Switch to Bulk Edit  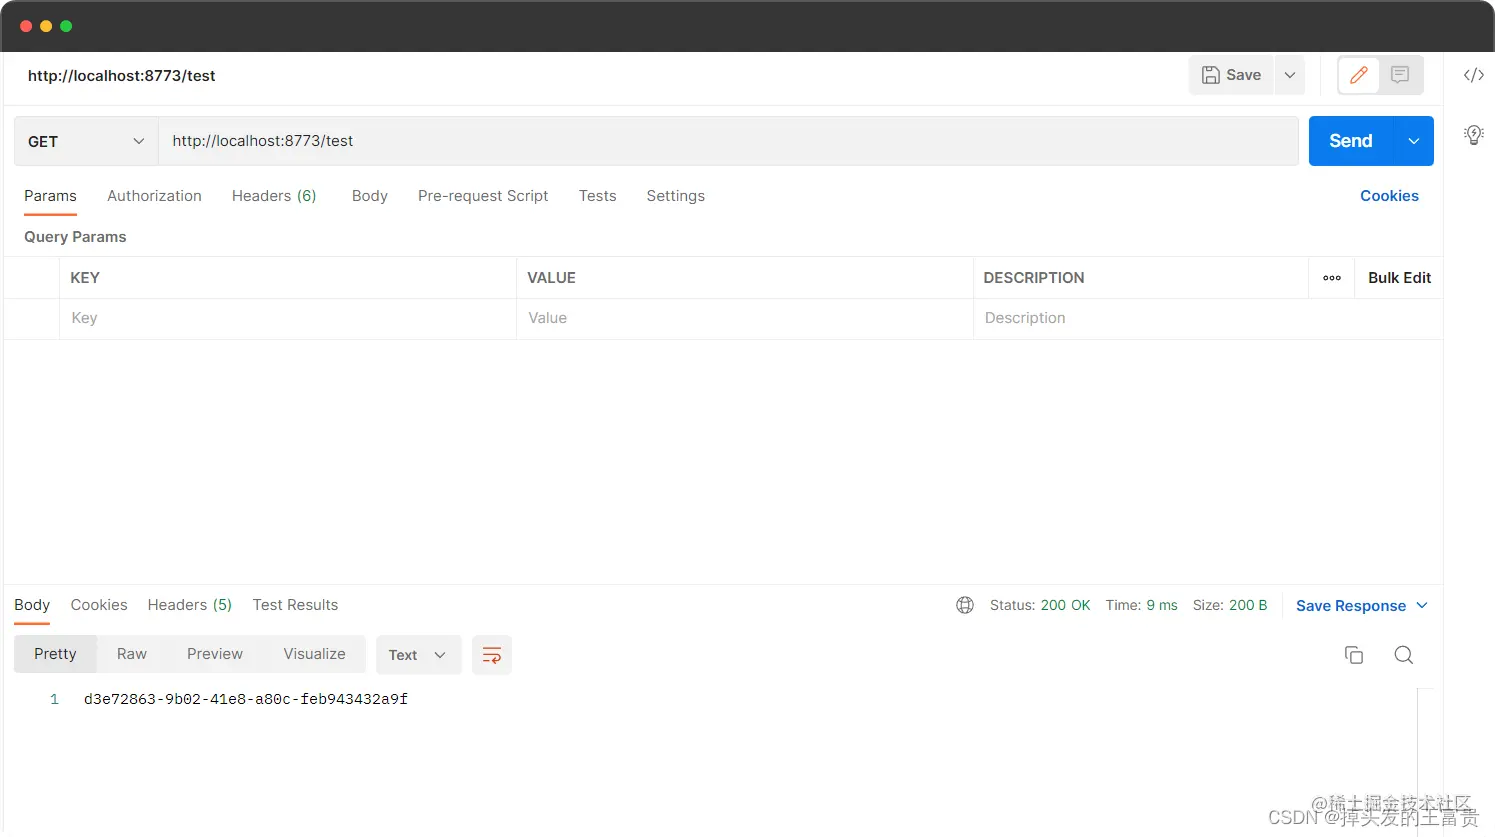point(1399,278)
